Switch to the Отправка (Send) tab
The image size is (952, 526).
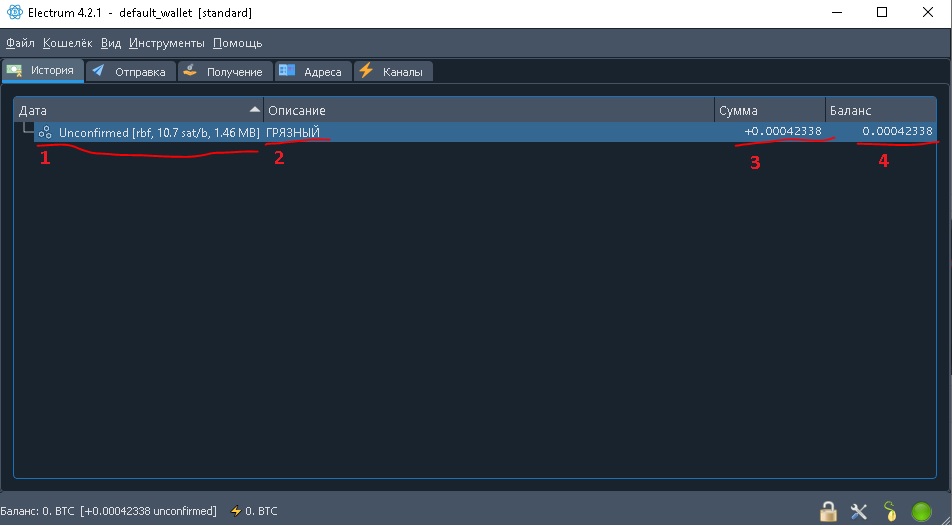tap(131, 72)
